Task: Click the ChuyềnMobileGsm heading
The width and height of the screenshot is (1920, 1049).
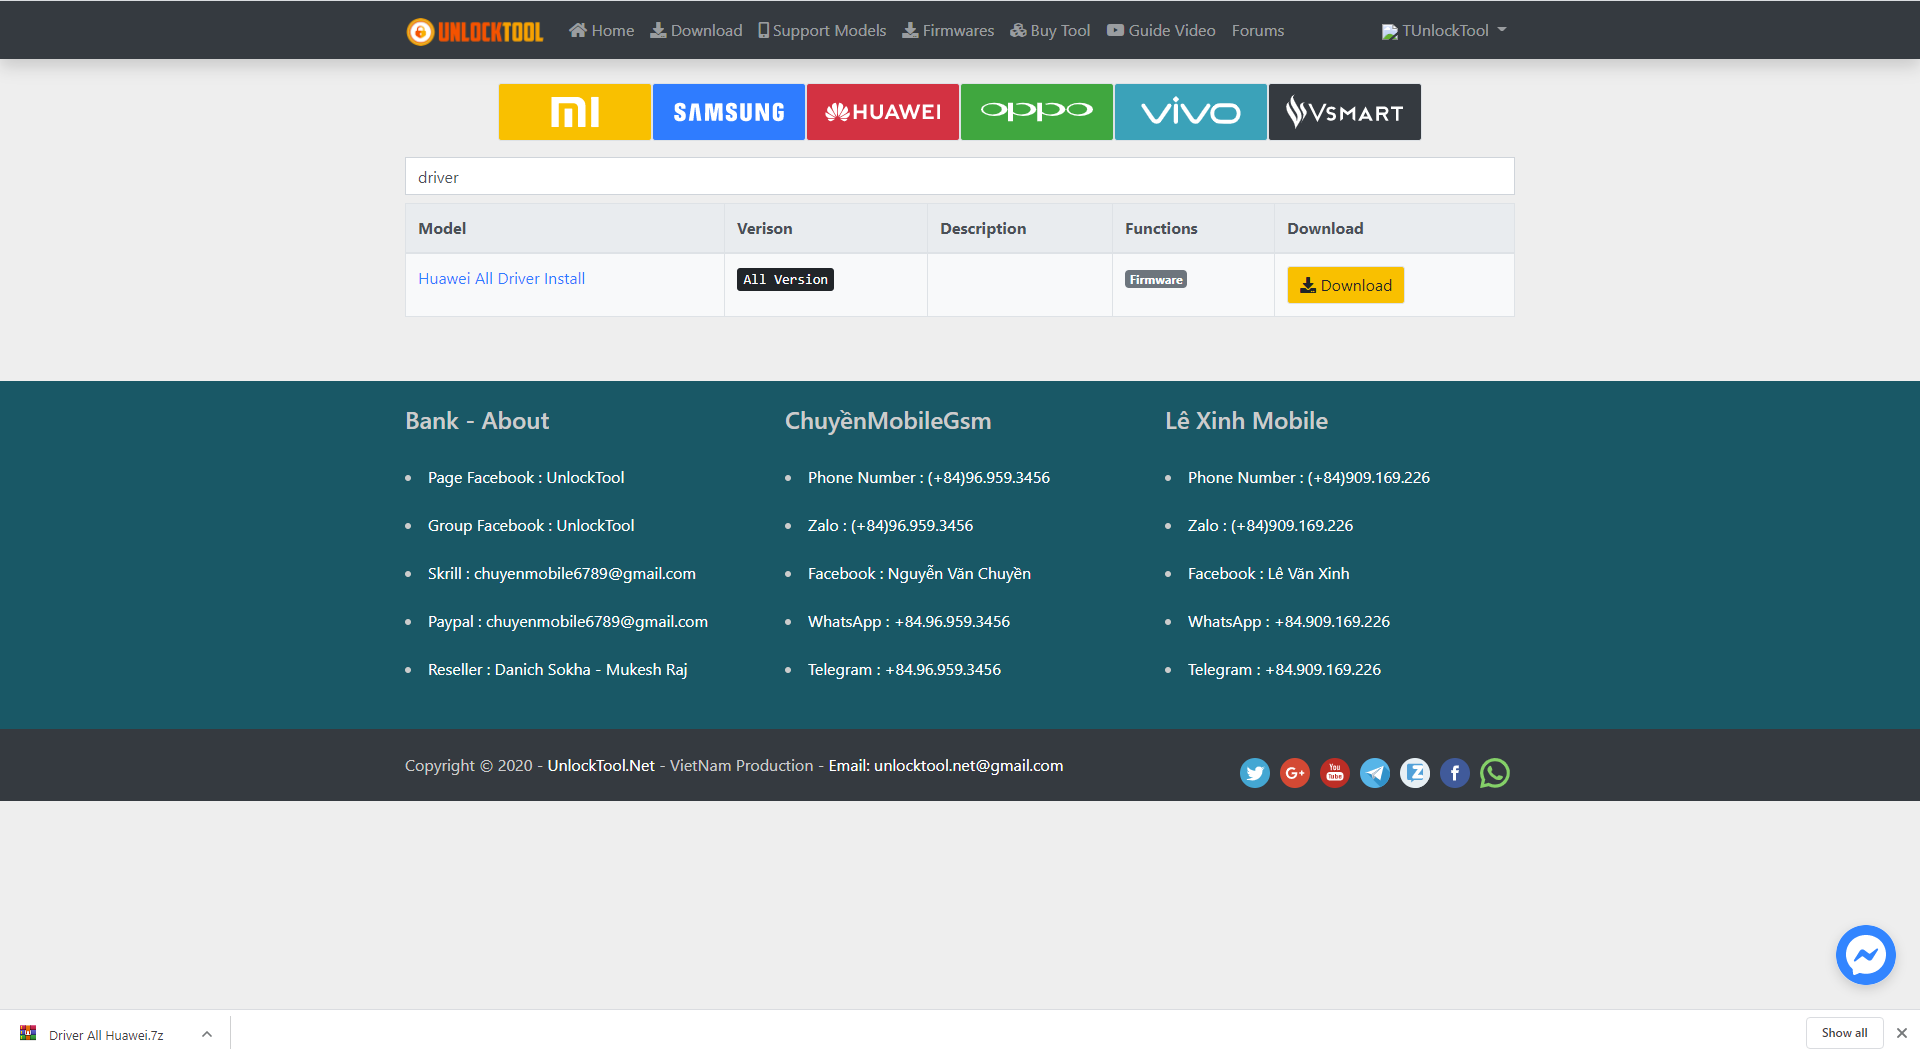Action: 888,421
